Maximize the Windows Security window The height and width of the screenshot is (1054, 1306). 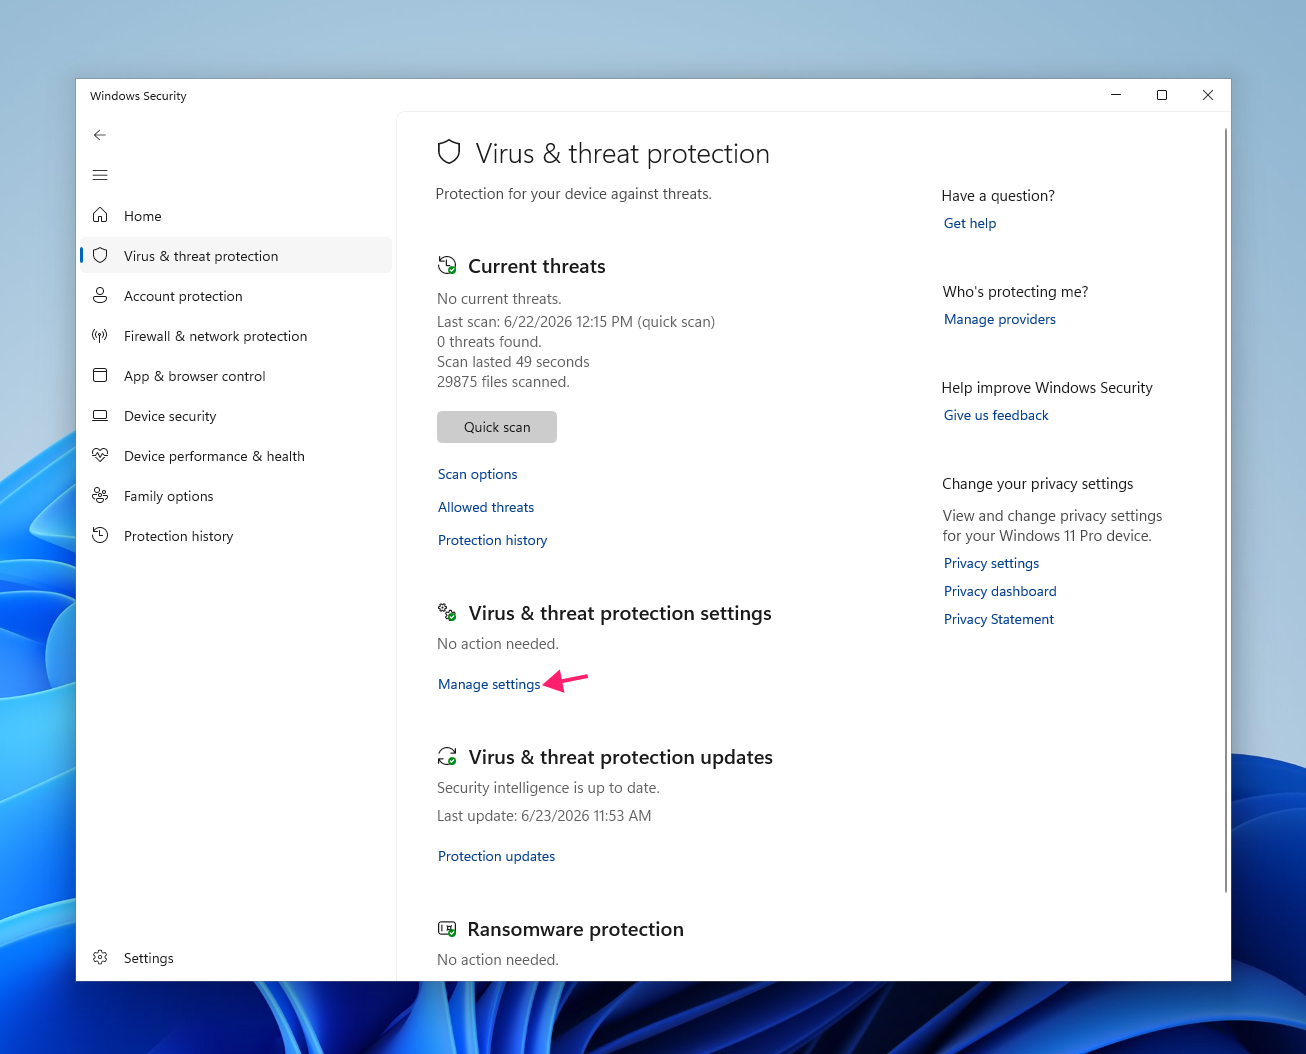click(x=1162, y=95)
